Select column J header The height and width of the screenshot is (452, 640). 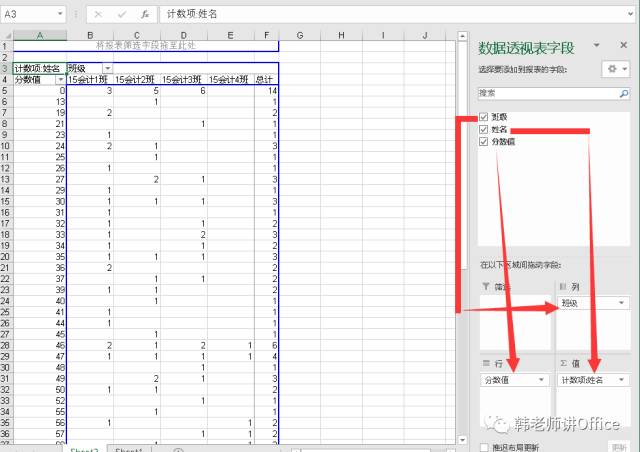425,36
